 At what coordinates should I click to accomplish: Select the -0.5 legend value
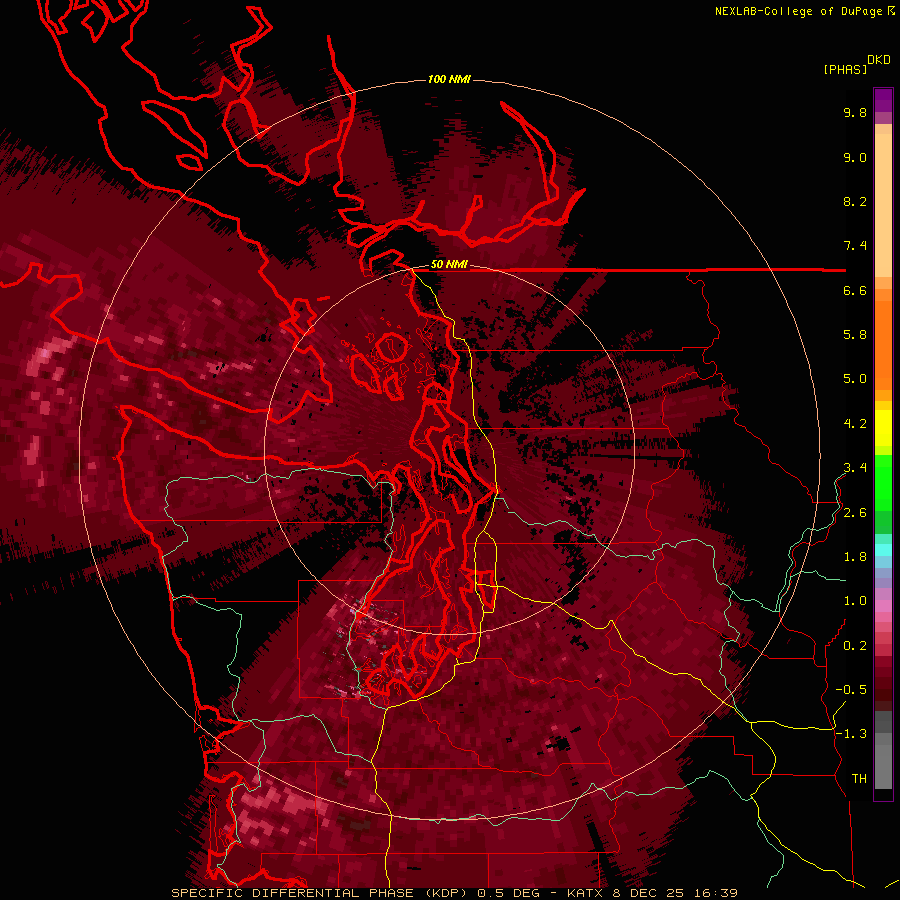pos(851,690)
